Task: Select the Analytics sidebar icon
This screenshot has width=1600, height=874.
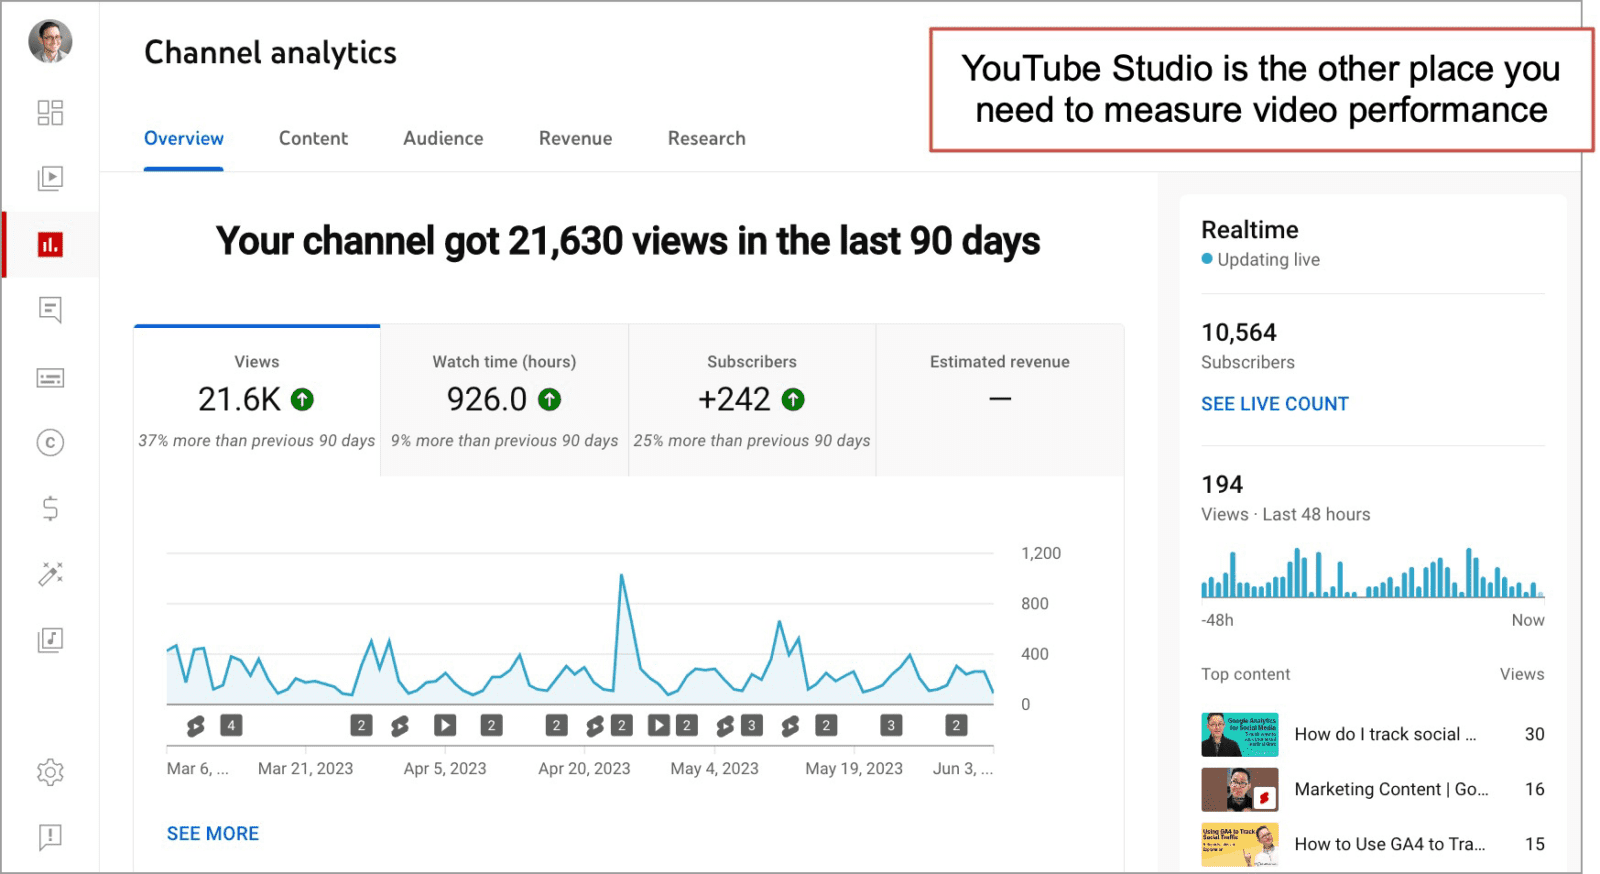Action: pyautogui.click(x=50, y=244)
